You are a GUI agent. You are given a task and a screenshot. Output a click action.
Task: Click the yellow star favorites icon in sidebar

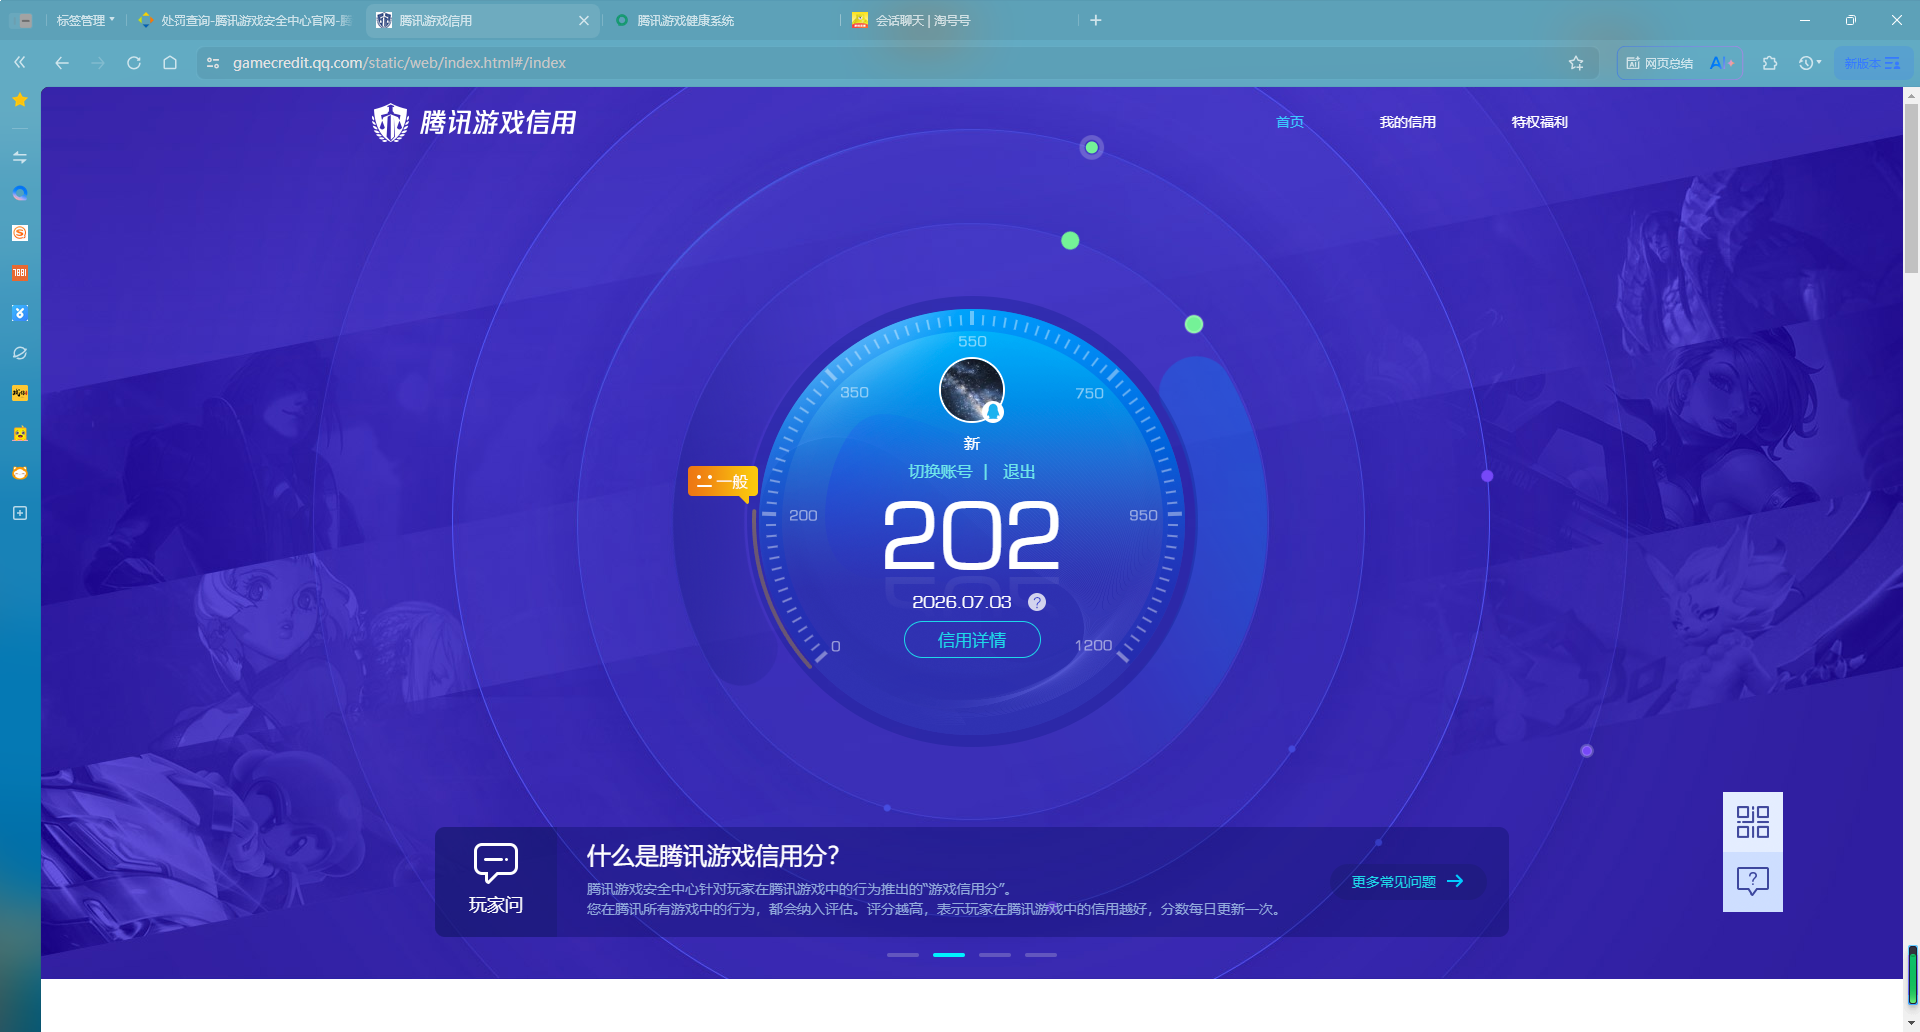tap(20, 100)
